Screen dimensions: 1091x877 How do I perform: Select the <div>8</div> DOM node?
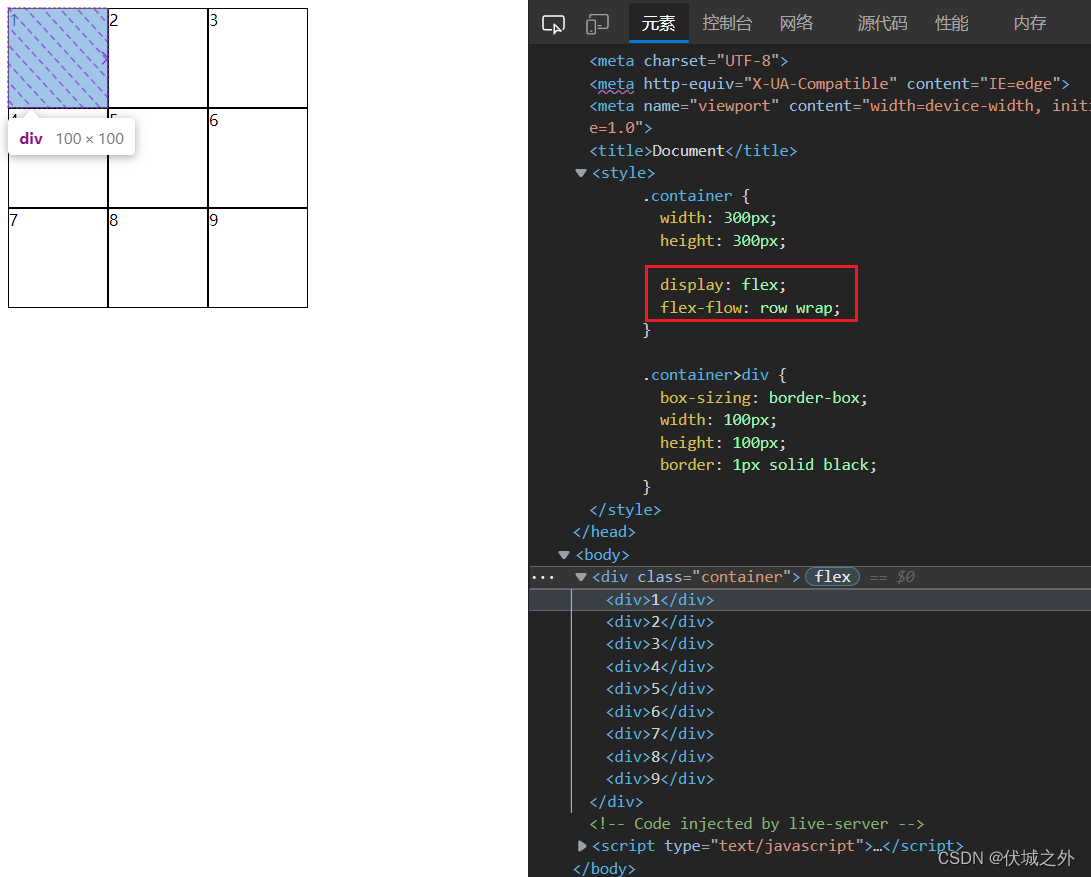(660, 757)
